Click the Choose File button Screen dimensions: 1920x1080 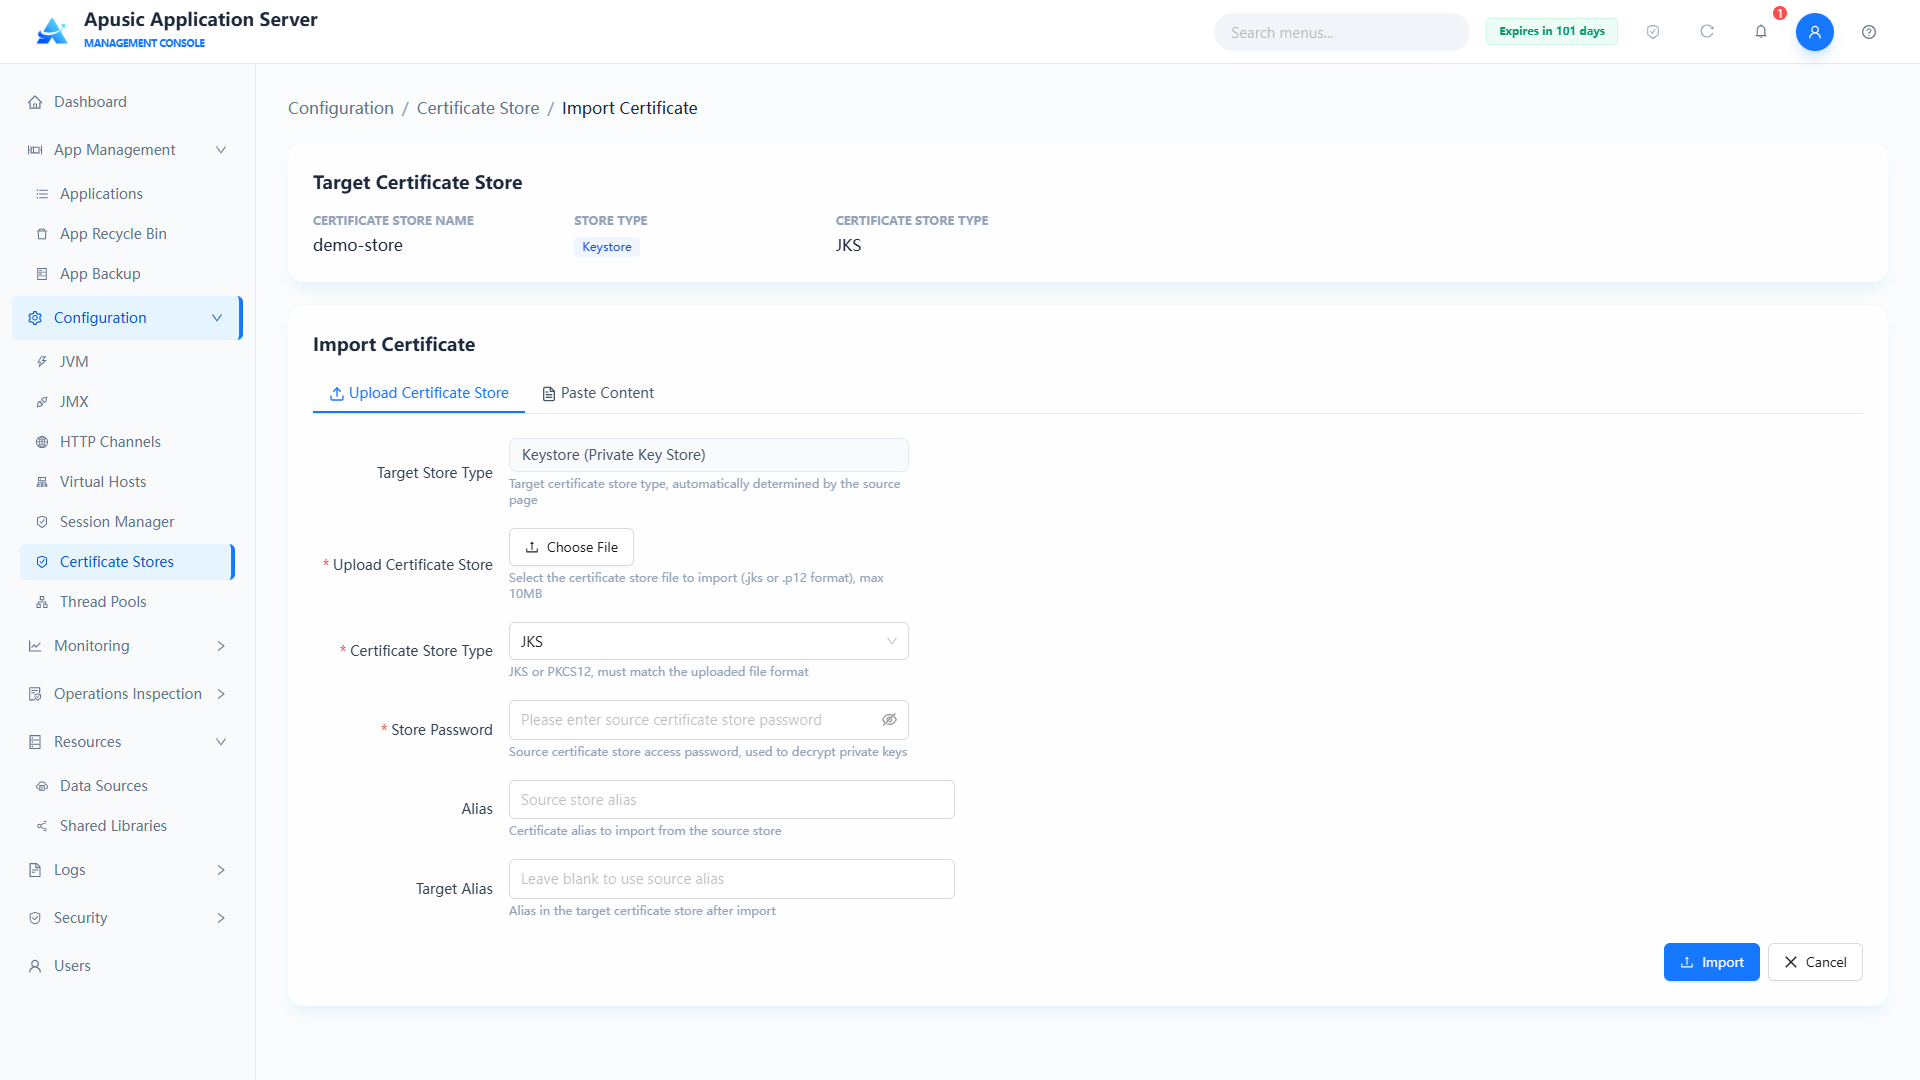tap(571, 547)
